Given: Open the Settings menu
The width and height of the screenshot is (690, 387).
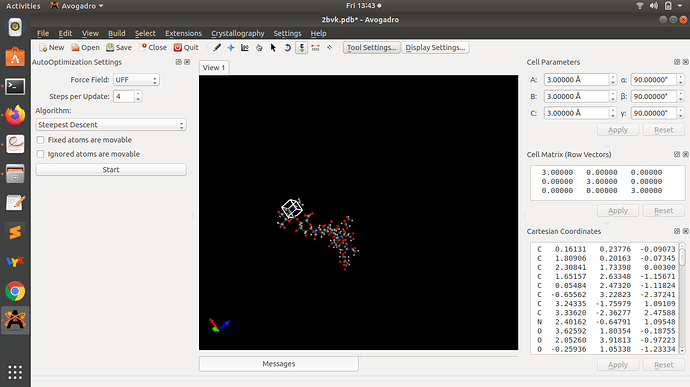Looking at the screenshot, I should [x=287, y=33].
